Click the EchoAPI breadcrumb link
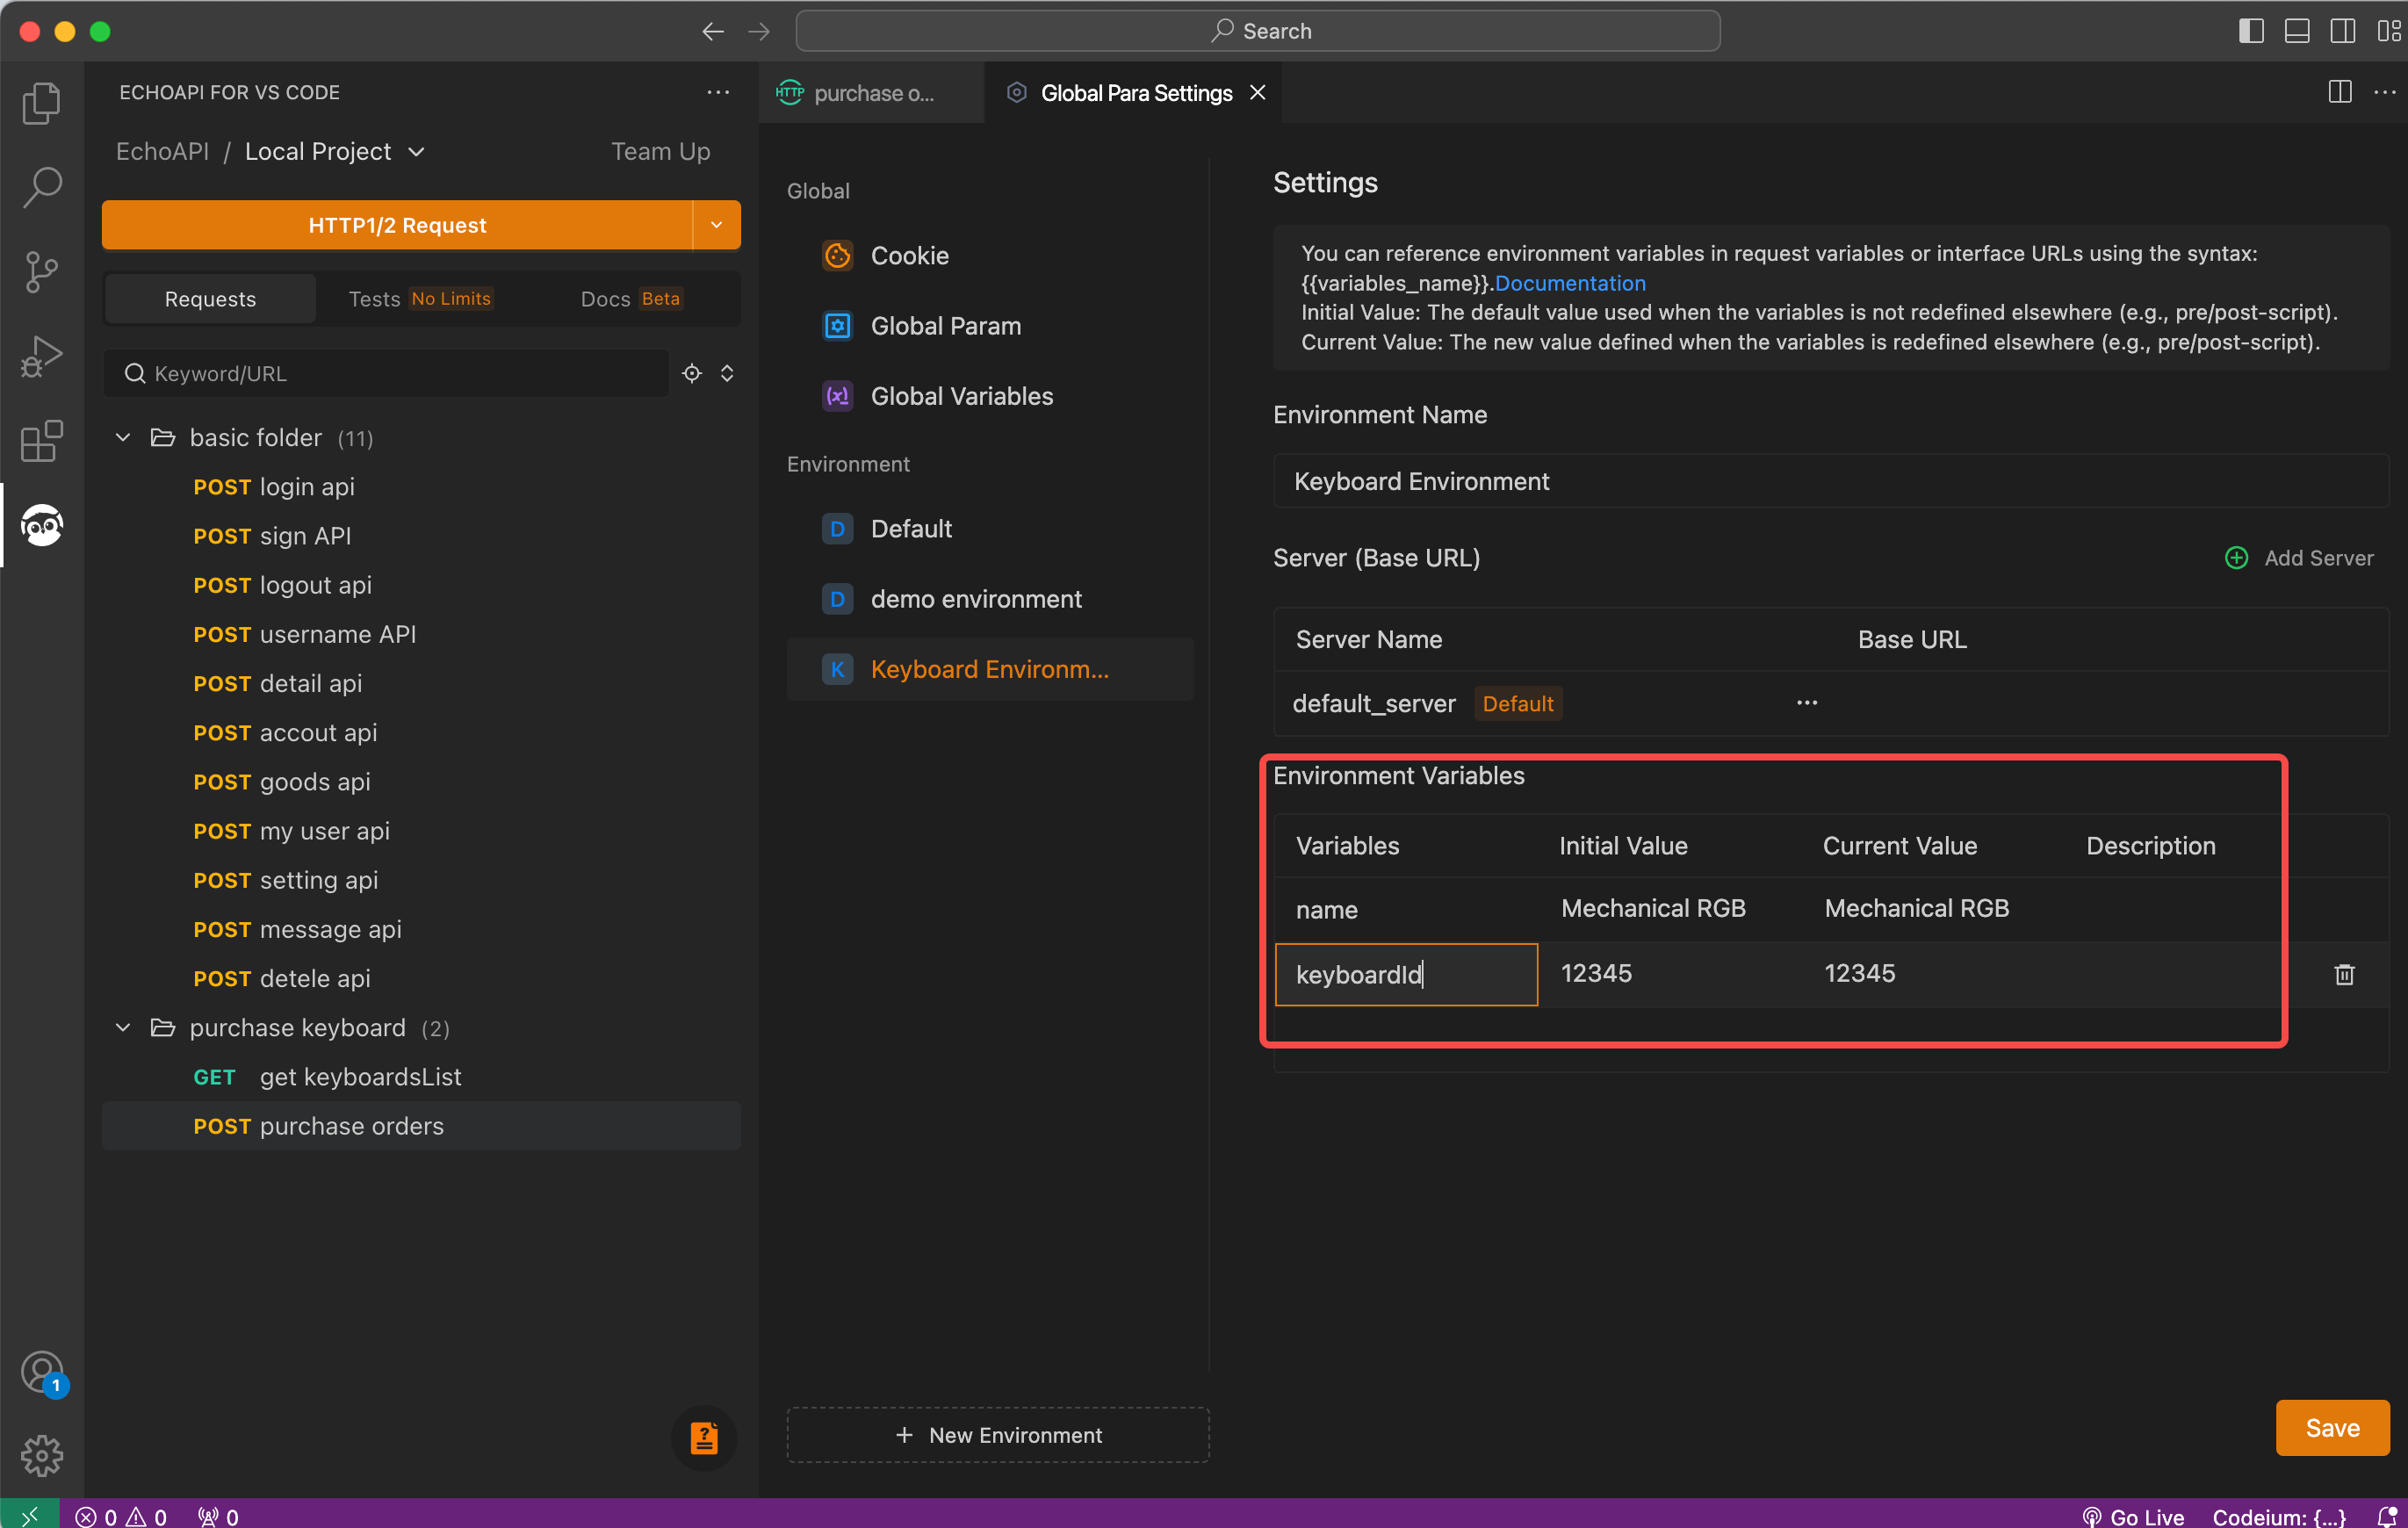2408x1528 pixels. [162, 151]
